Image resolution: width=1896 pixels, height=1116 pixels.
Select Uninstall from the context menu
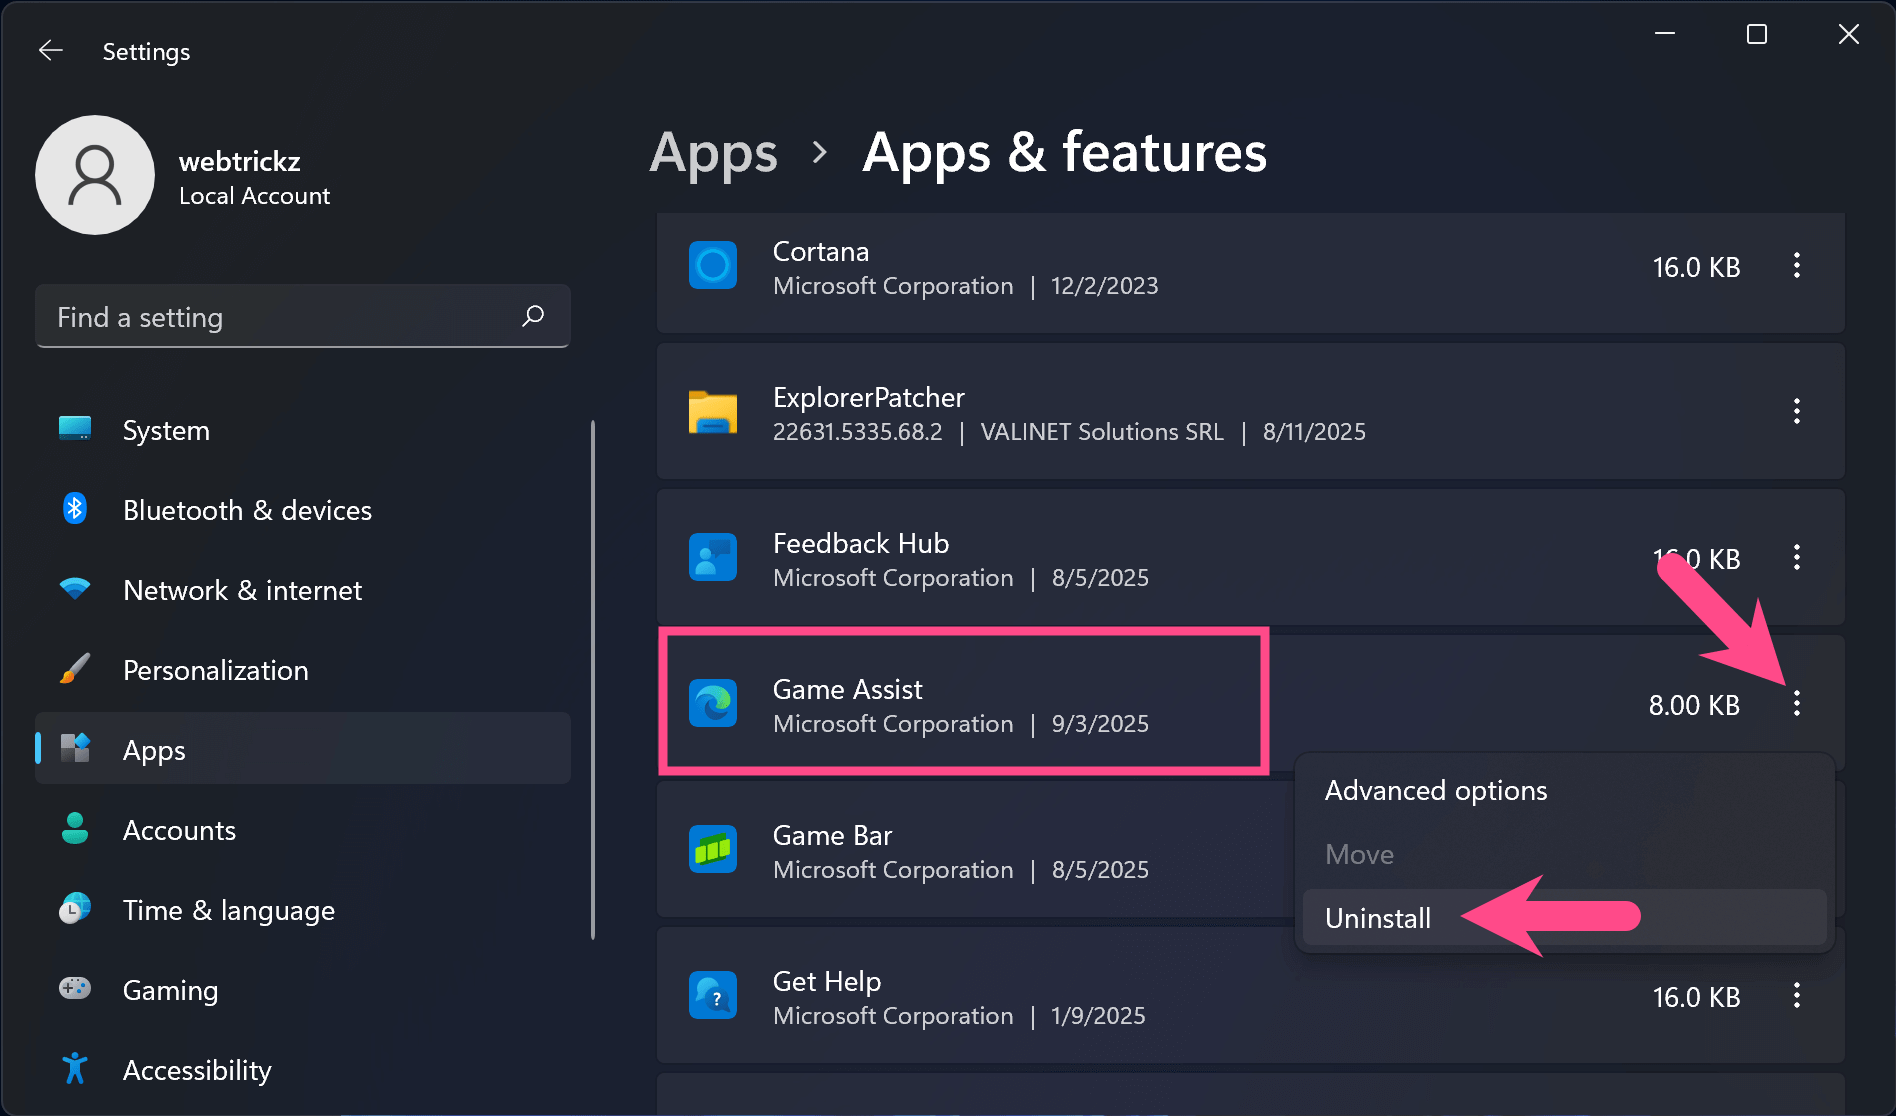(1377, 917)
